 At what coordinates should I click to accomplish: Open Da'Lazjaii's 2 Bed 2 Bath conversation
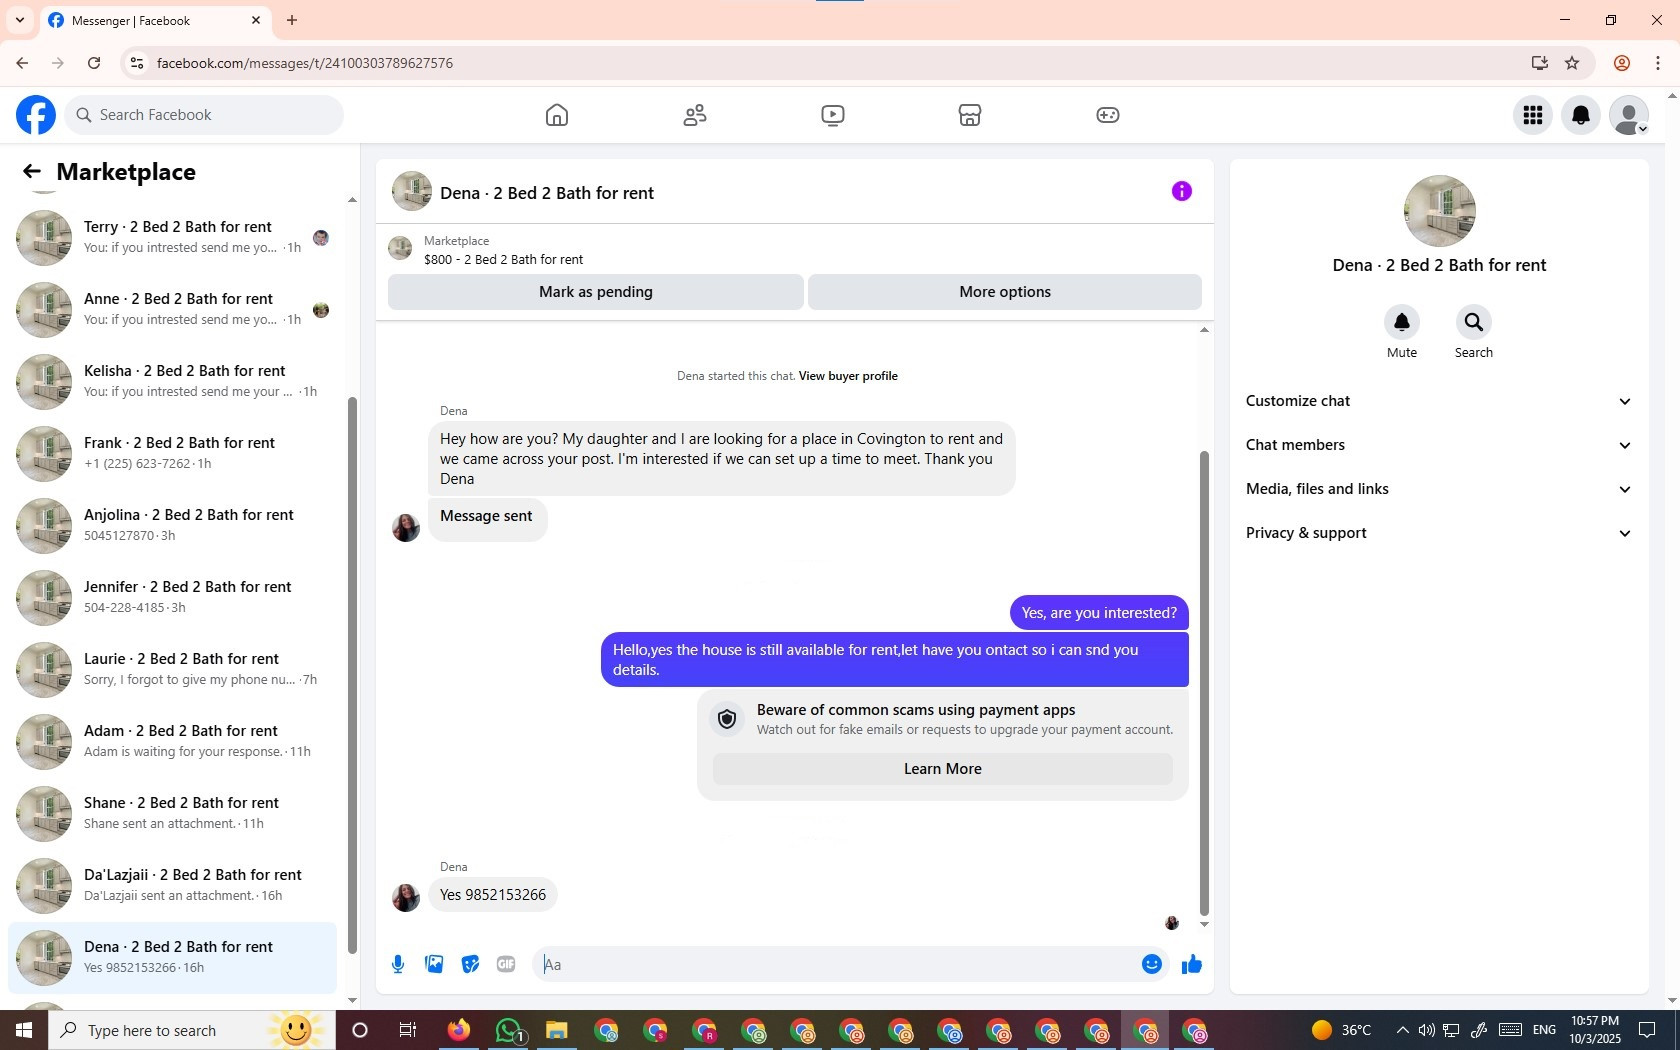(172, 886)
